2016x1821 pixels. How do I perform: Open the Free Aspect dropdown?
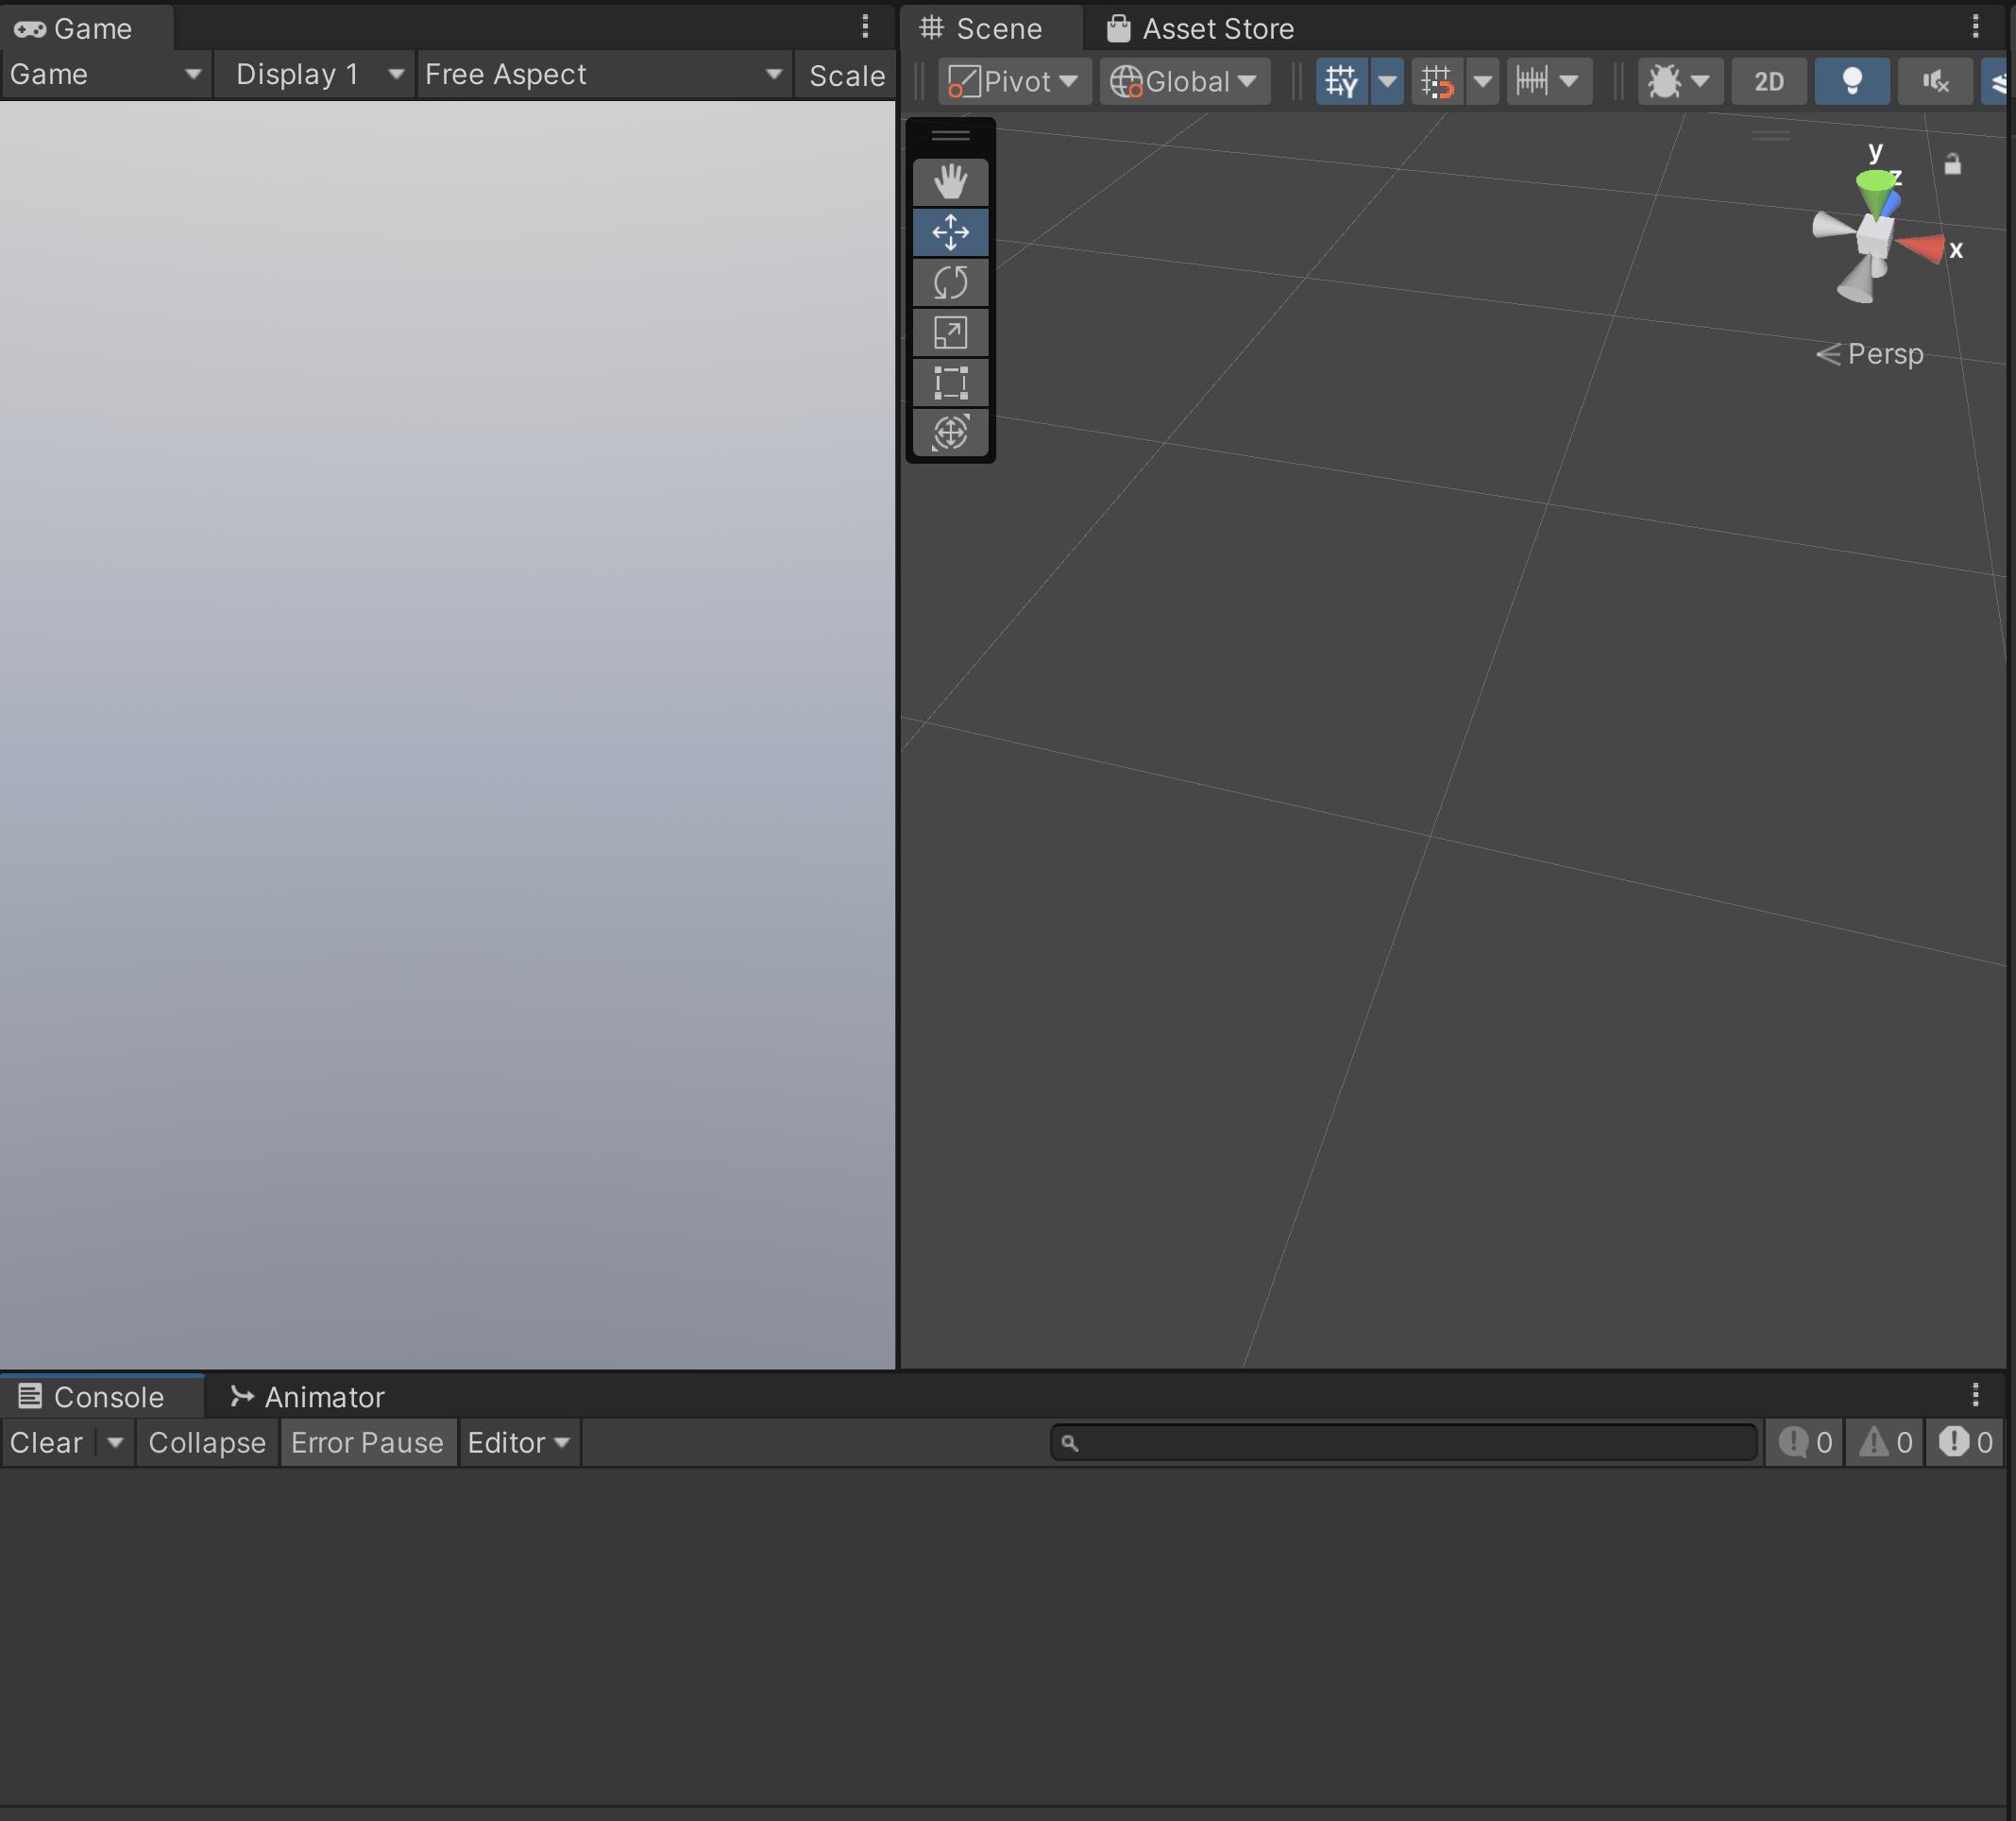tap(603, 75)
